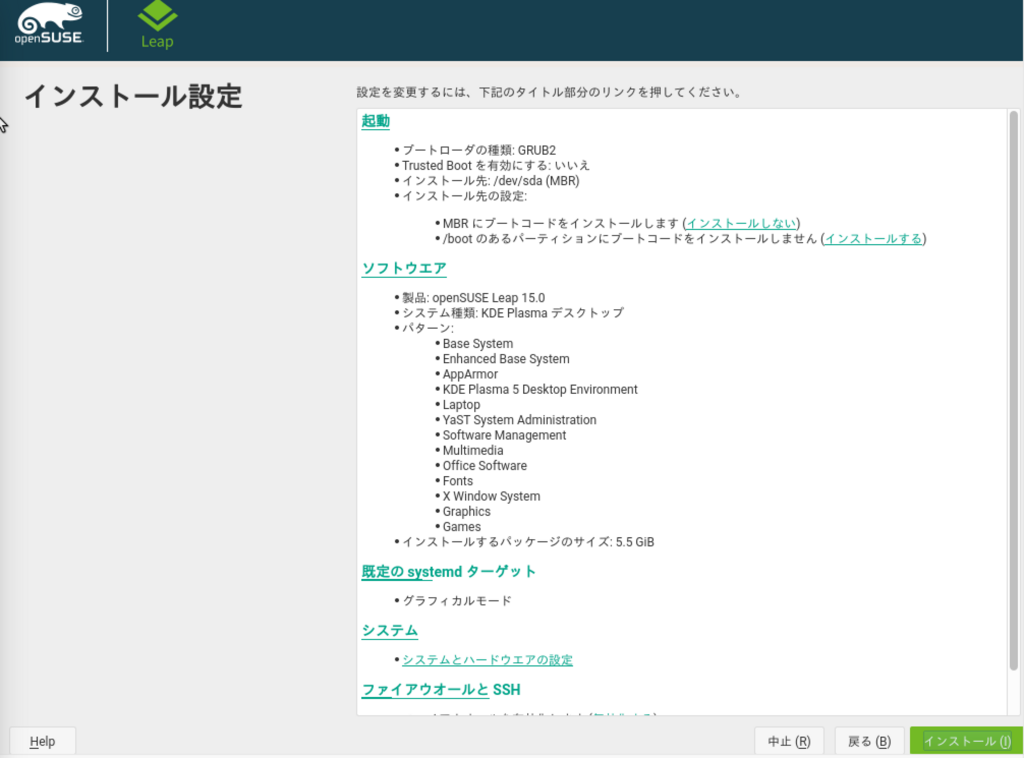
Task: Click the Enhanced Base System pattern entry
Action: [x=506, y=358]
